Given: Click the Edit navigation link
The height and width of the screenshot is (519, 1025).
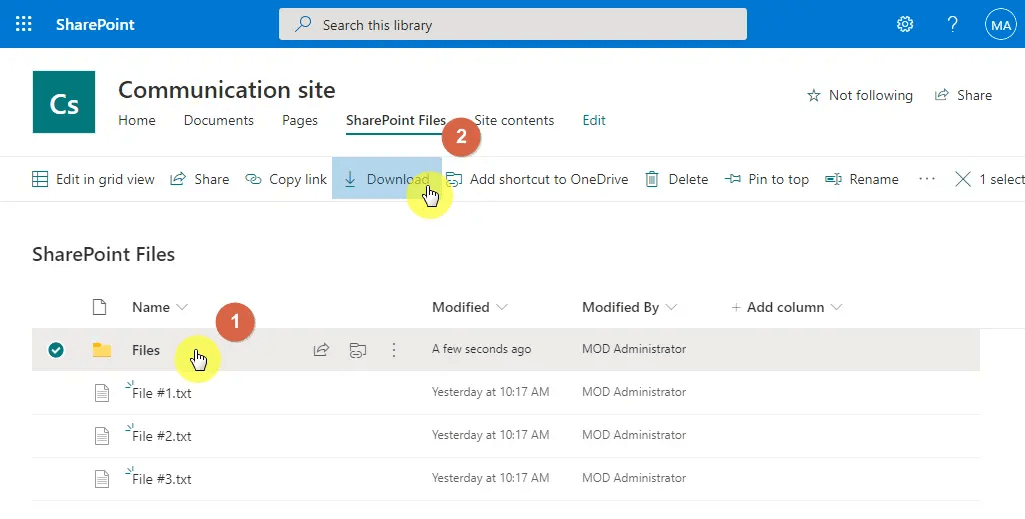Looking at the screenshot, I should [594, 120].
